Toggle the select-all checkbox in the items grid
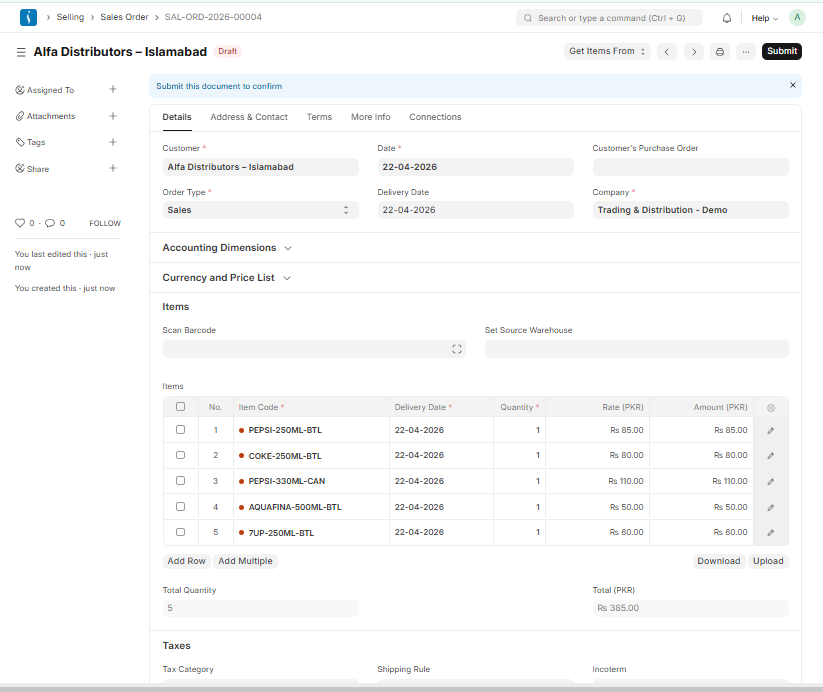Screen dimensions: 823x692 (180, 407)
